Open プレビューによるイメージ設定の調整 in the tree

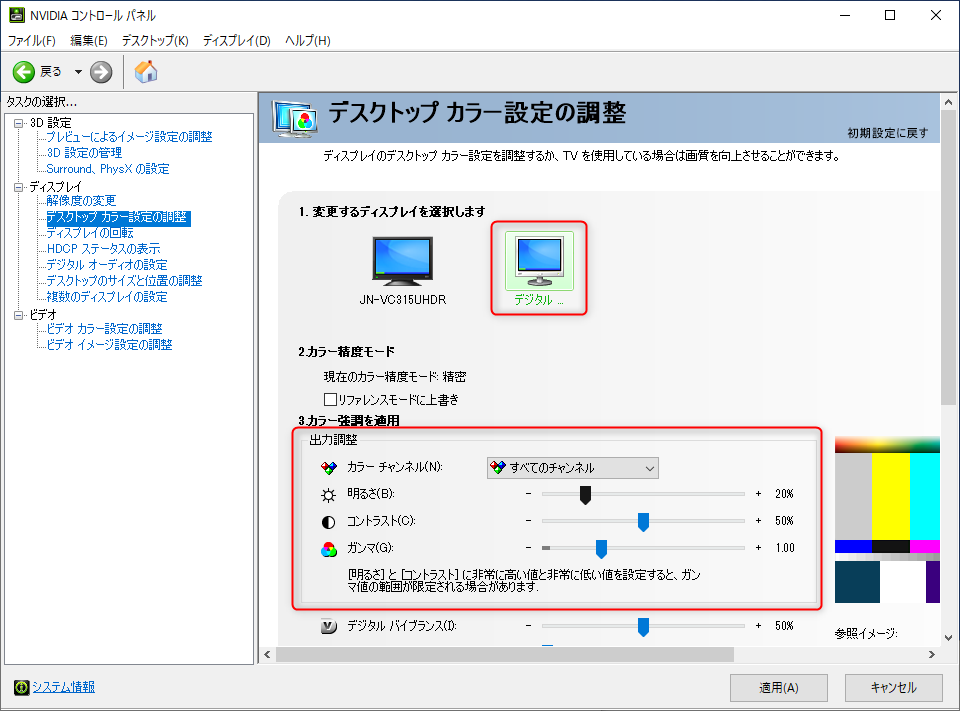click(129, 137)
